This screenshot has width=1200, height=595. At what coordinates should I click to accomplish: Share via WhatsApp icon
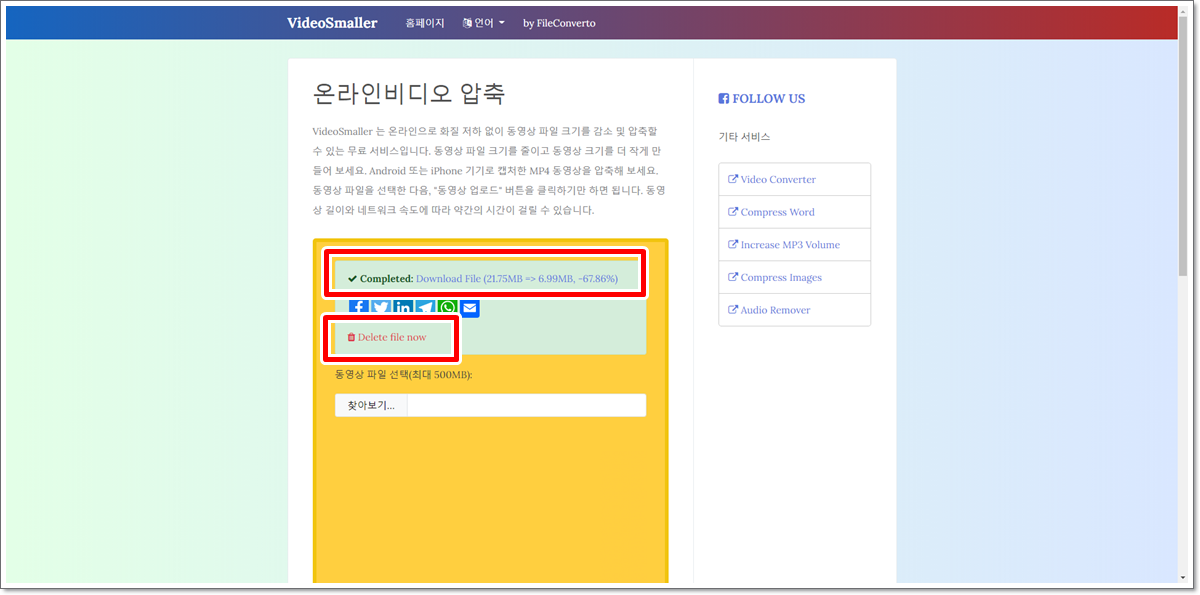coord(447,308)
